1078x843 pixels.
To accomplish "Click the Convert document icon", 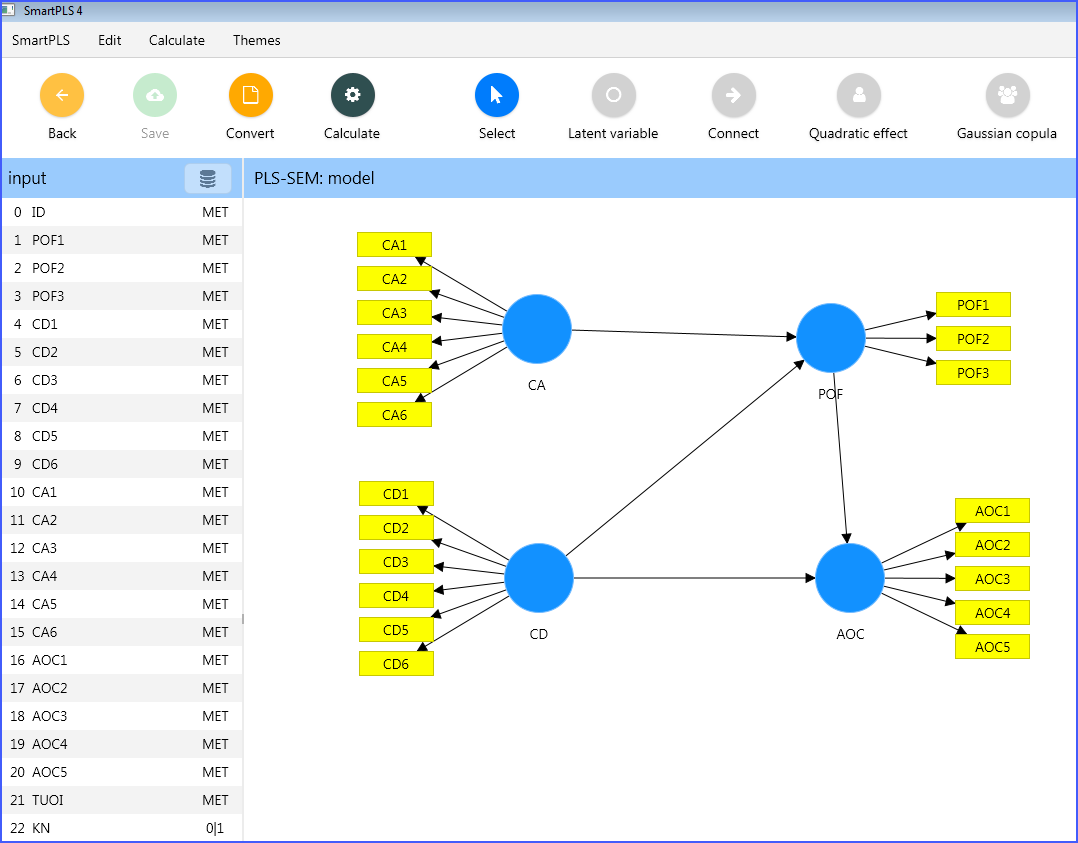I will click(250, 96).
